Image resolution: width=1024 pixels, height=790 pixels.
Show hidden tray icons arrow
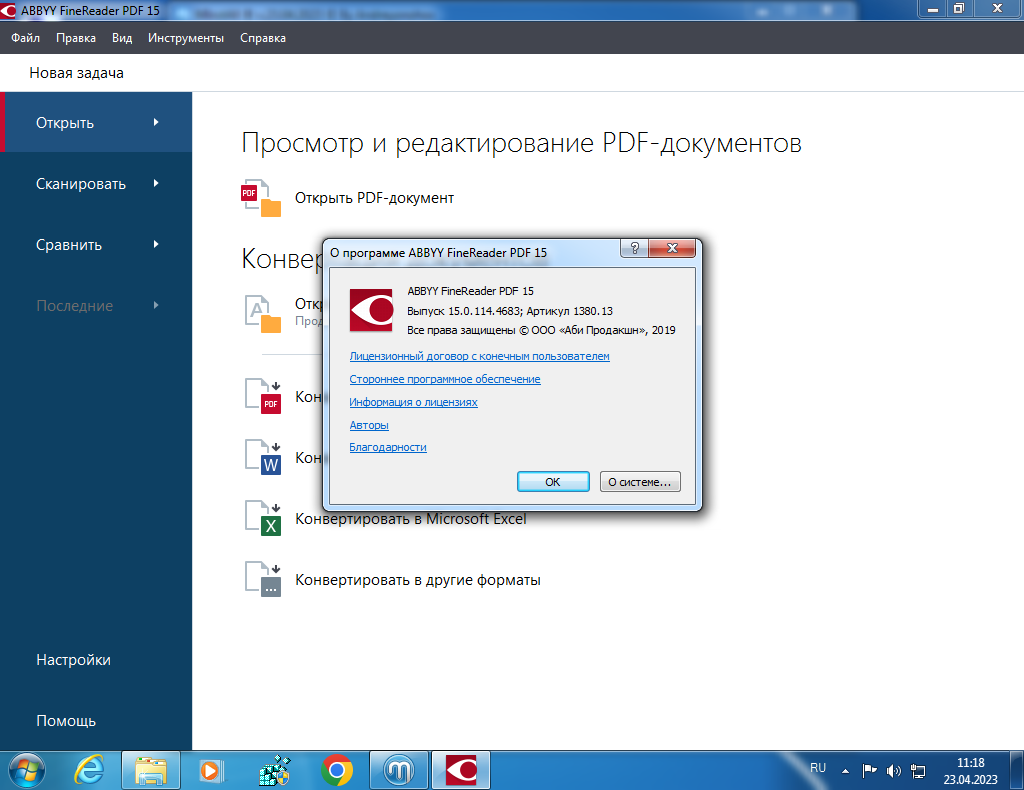click(845, 771)
